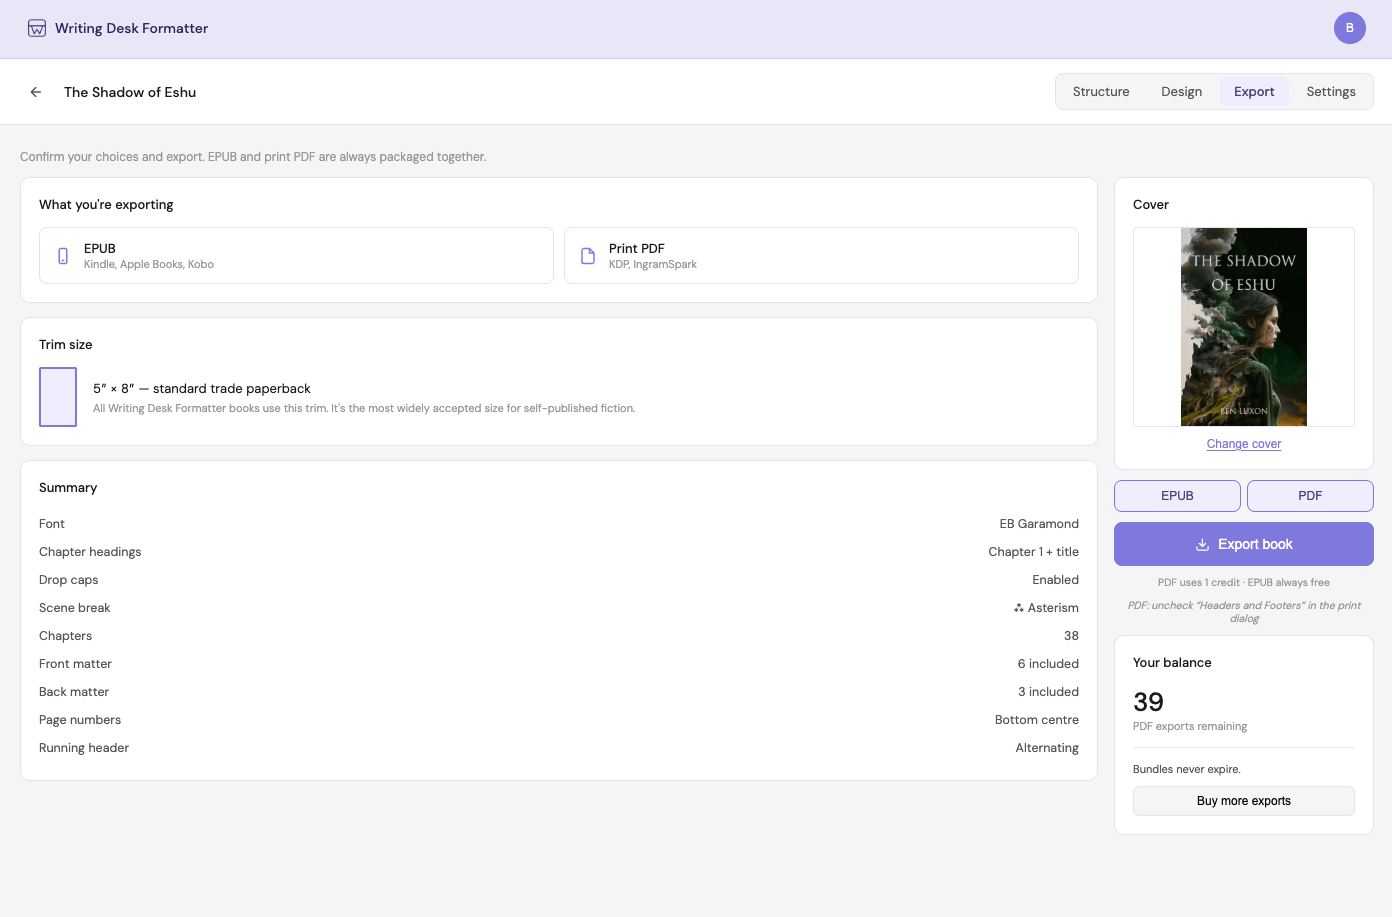The width and height of the screenshot is (1392, 917).
Task: Click the PDF exports remaining label
Action: (x=1190, y=727)
